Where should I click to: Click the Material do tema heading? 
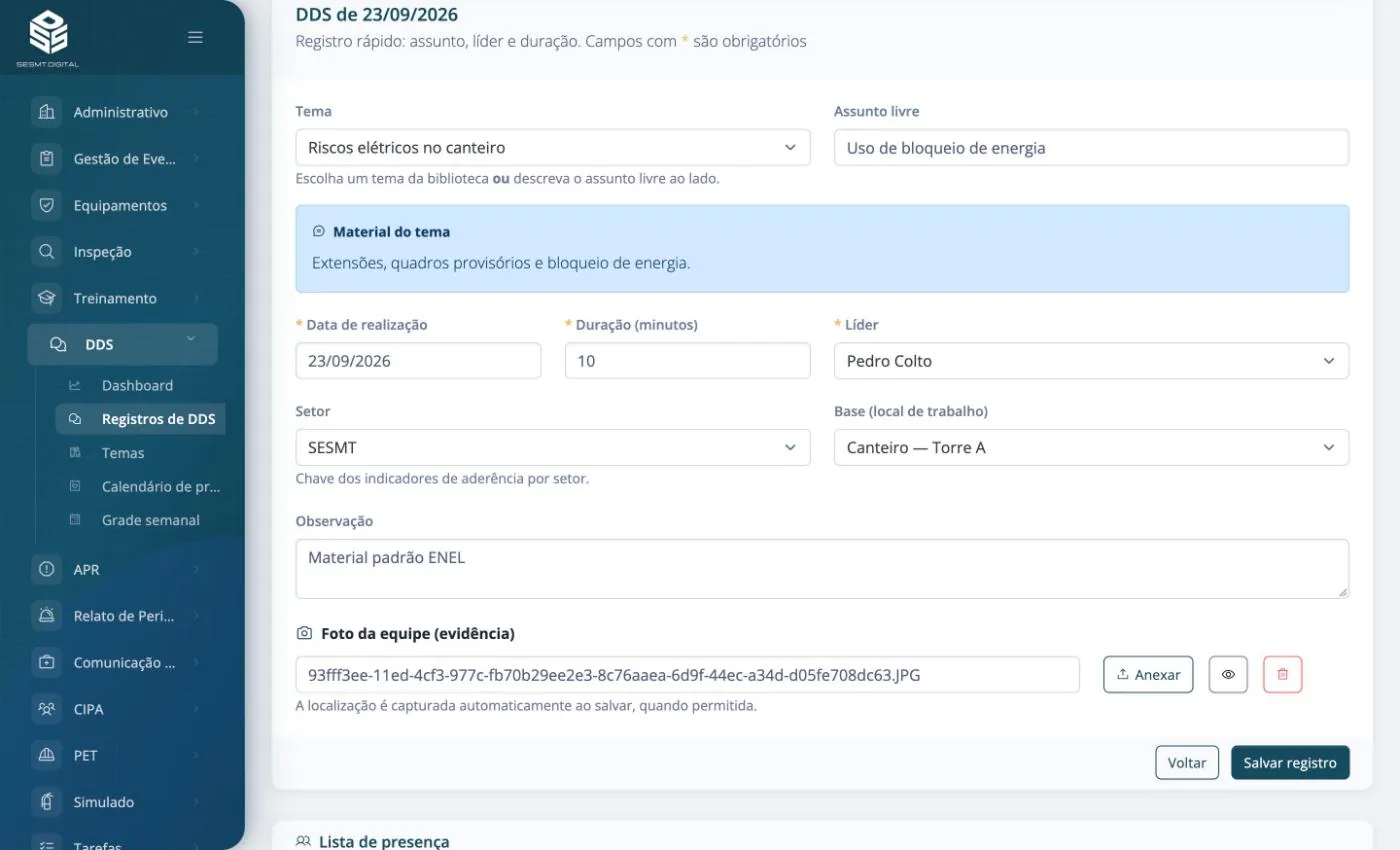pos(391,231)
